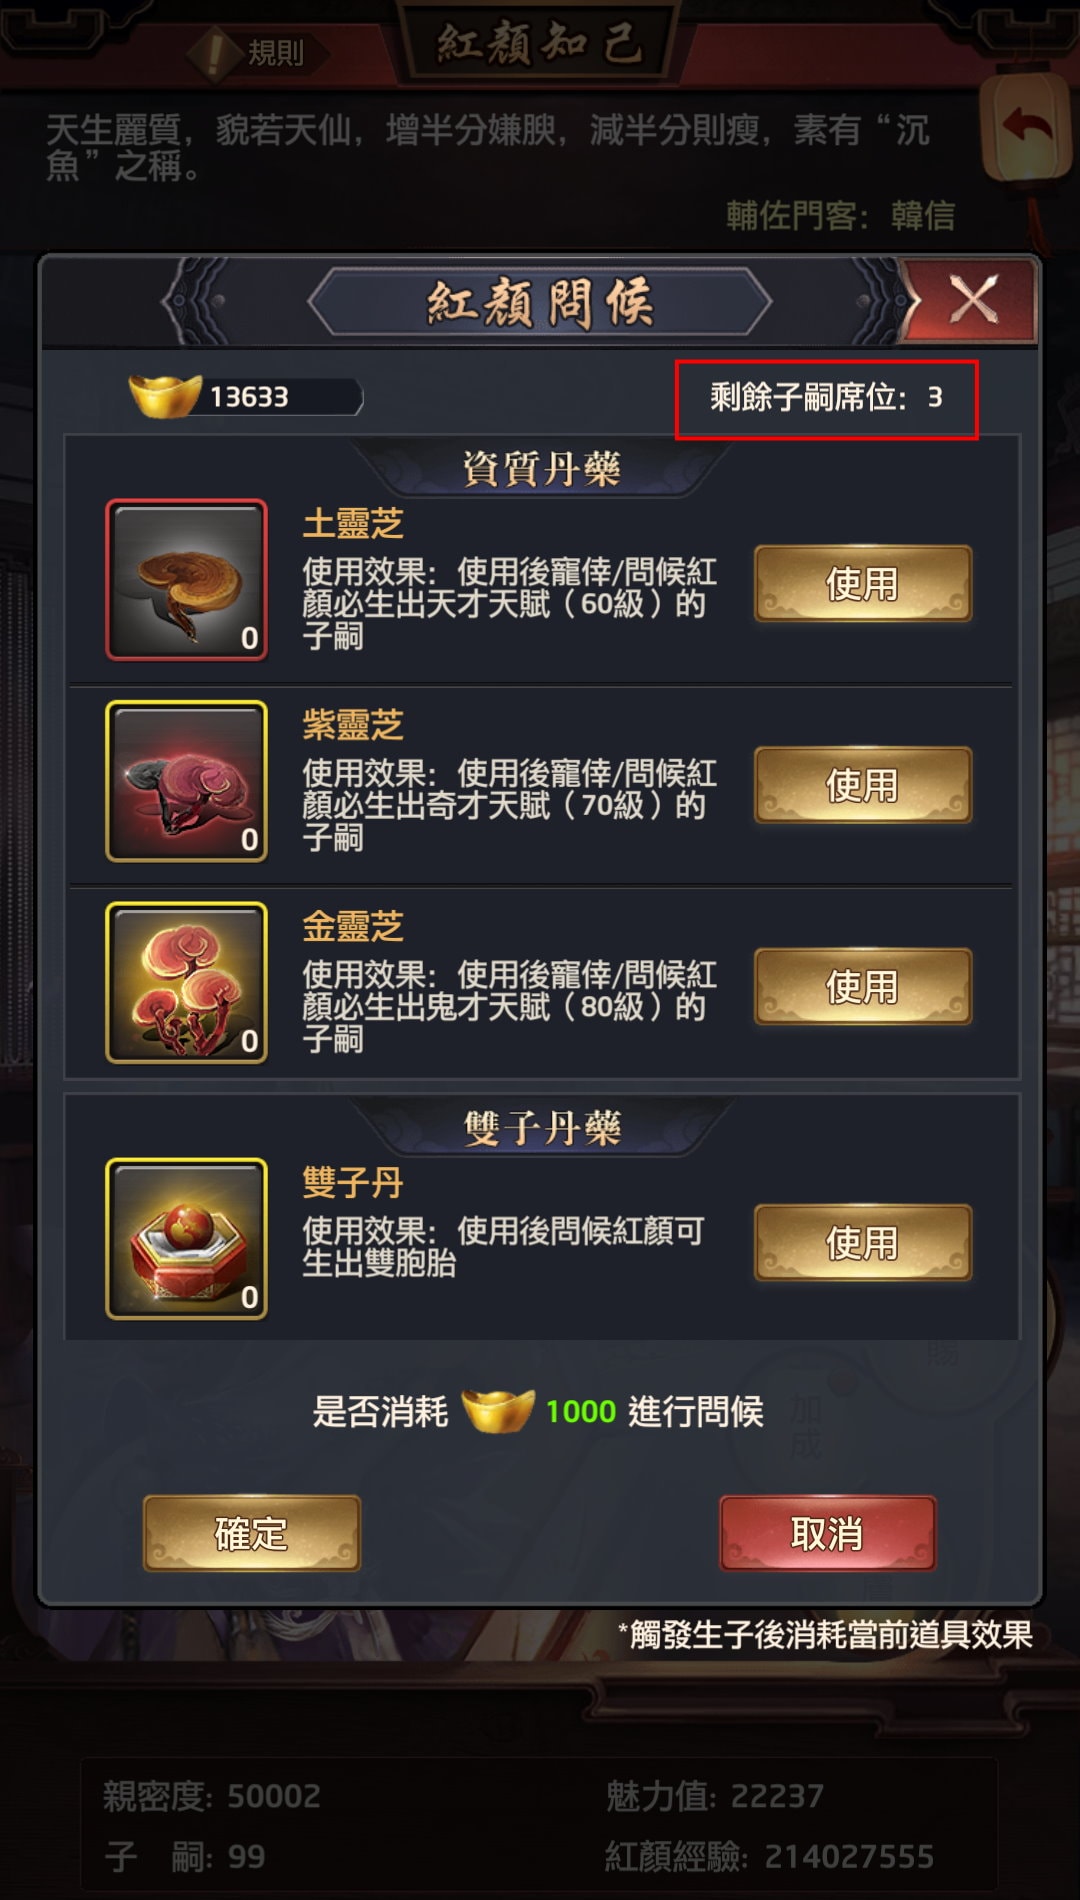Viewport: 1080px width, 1900px height.
Task: Click the red back arrow lantern
Action: (1027, 127)
